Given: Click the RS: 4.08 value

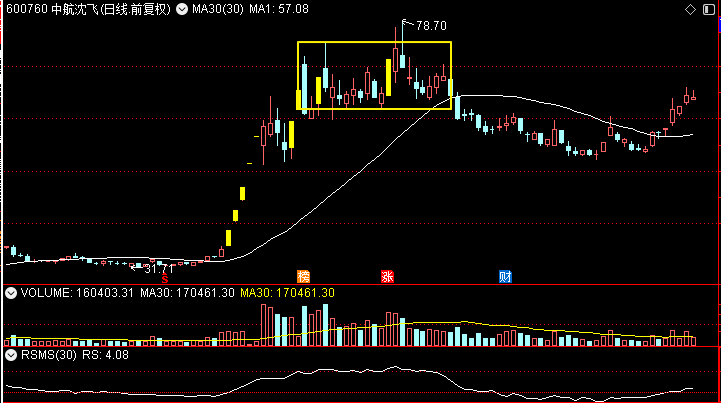Looking at the screenshot, I should [105, 355].
